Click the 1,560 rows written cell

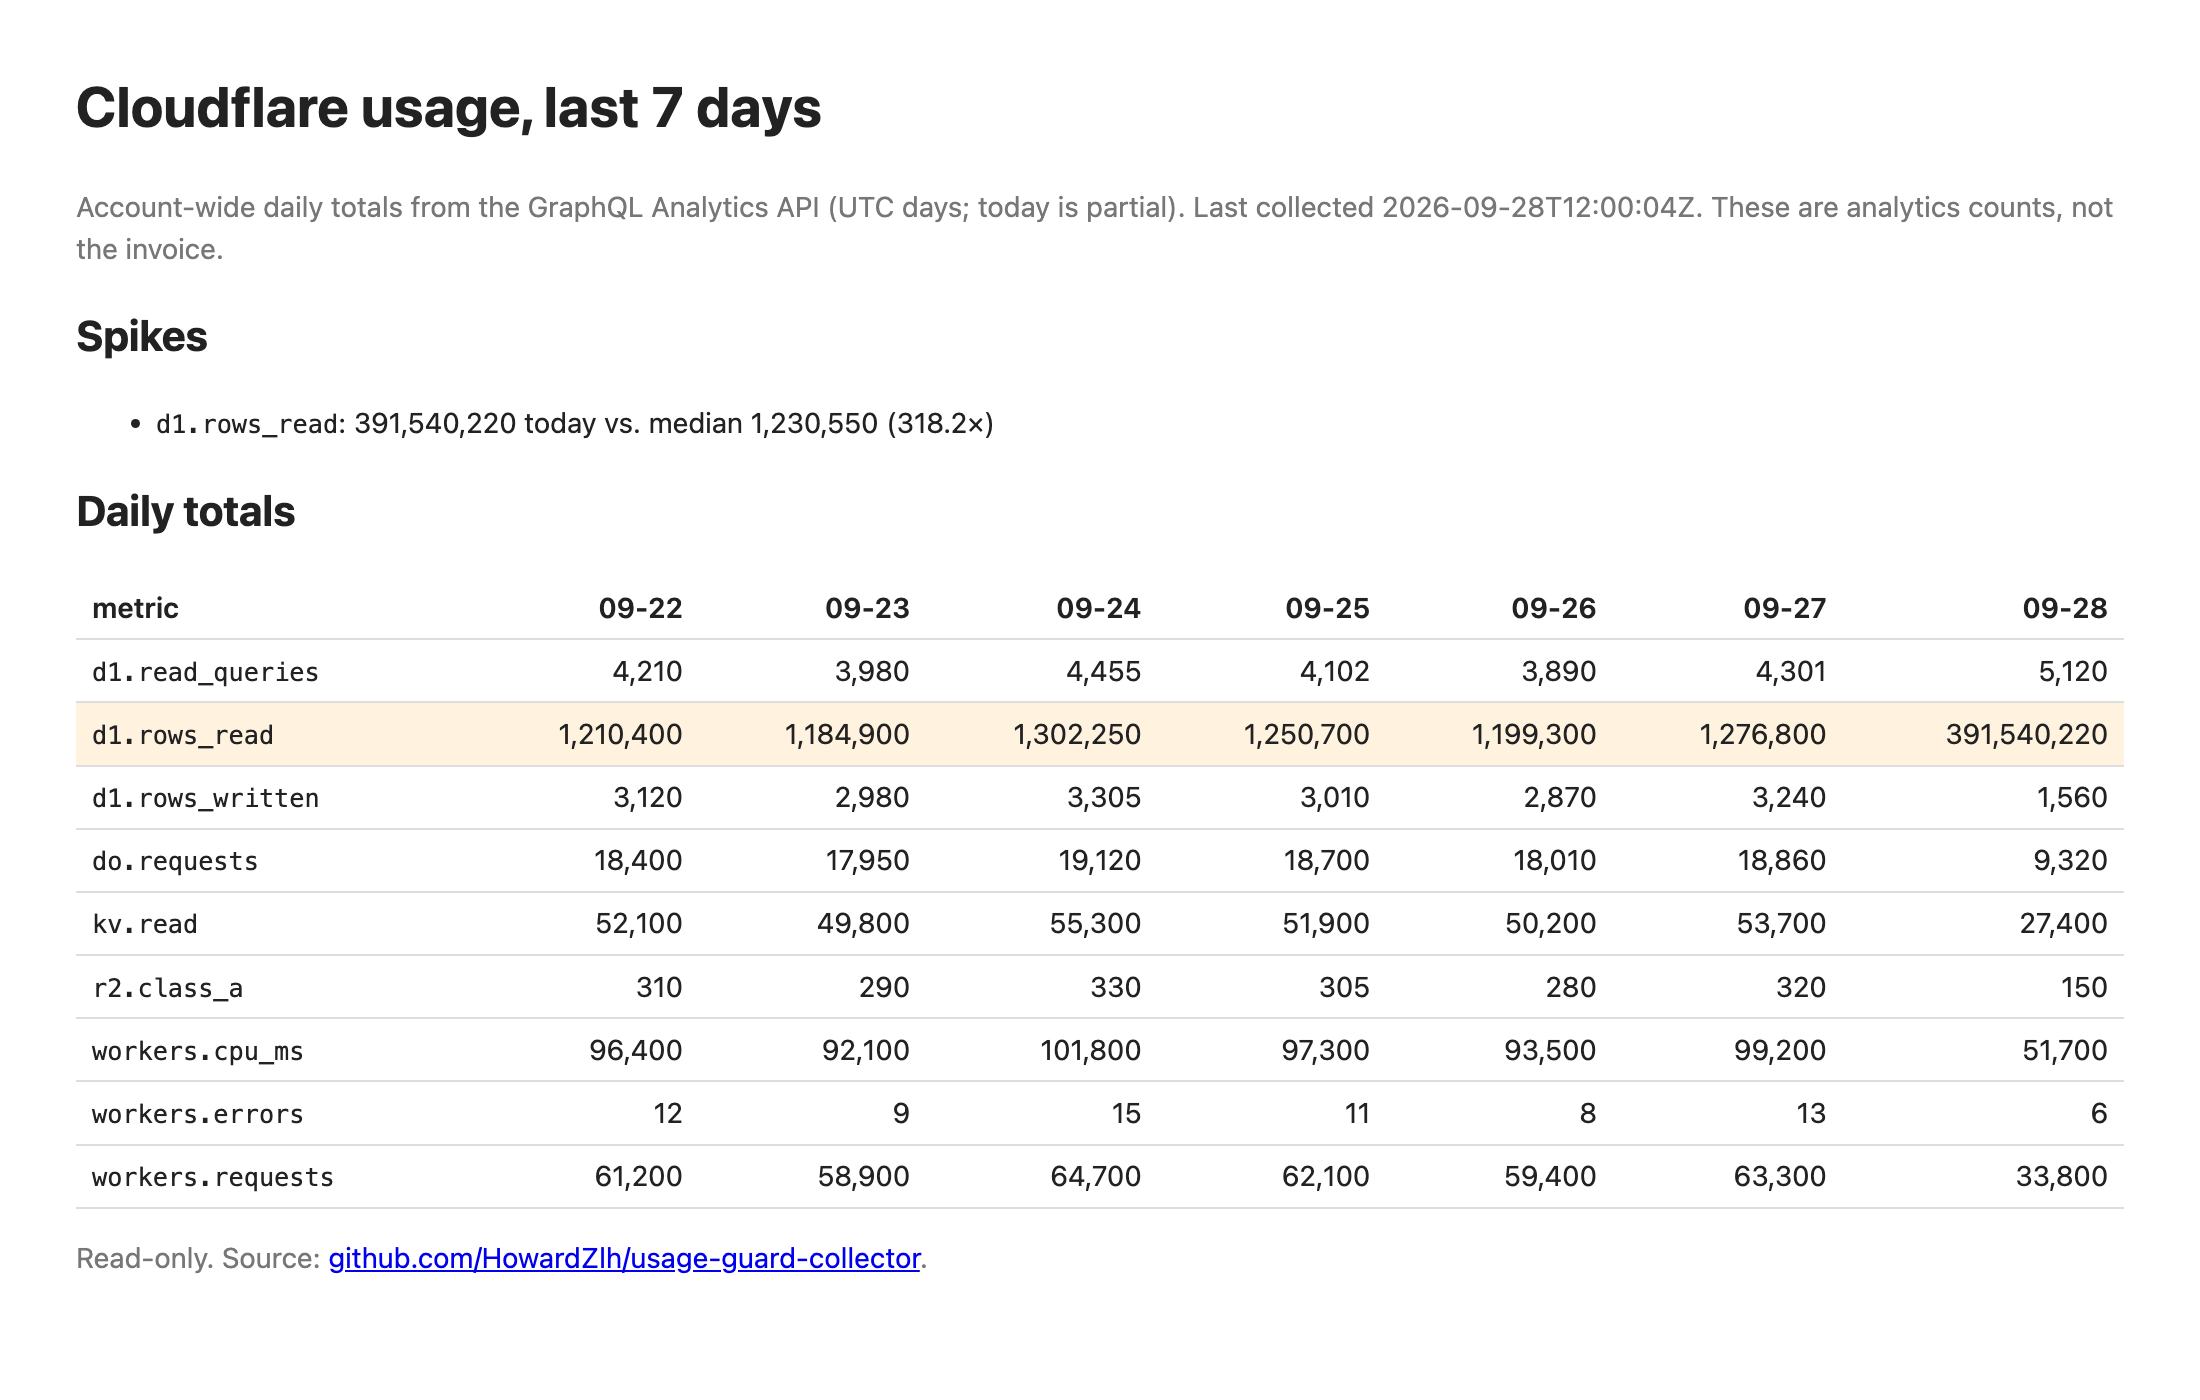[2072, 798]
